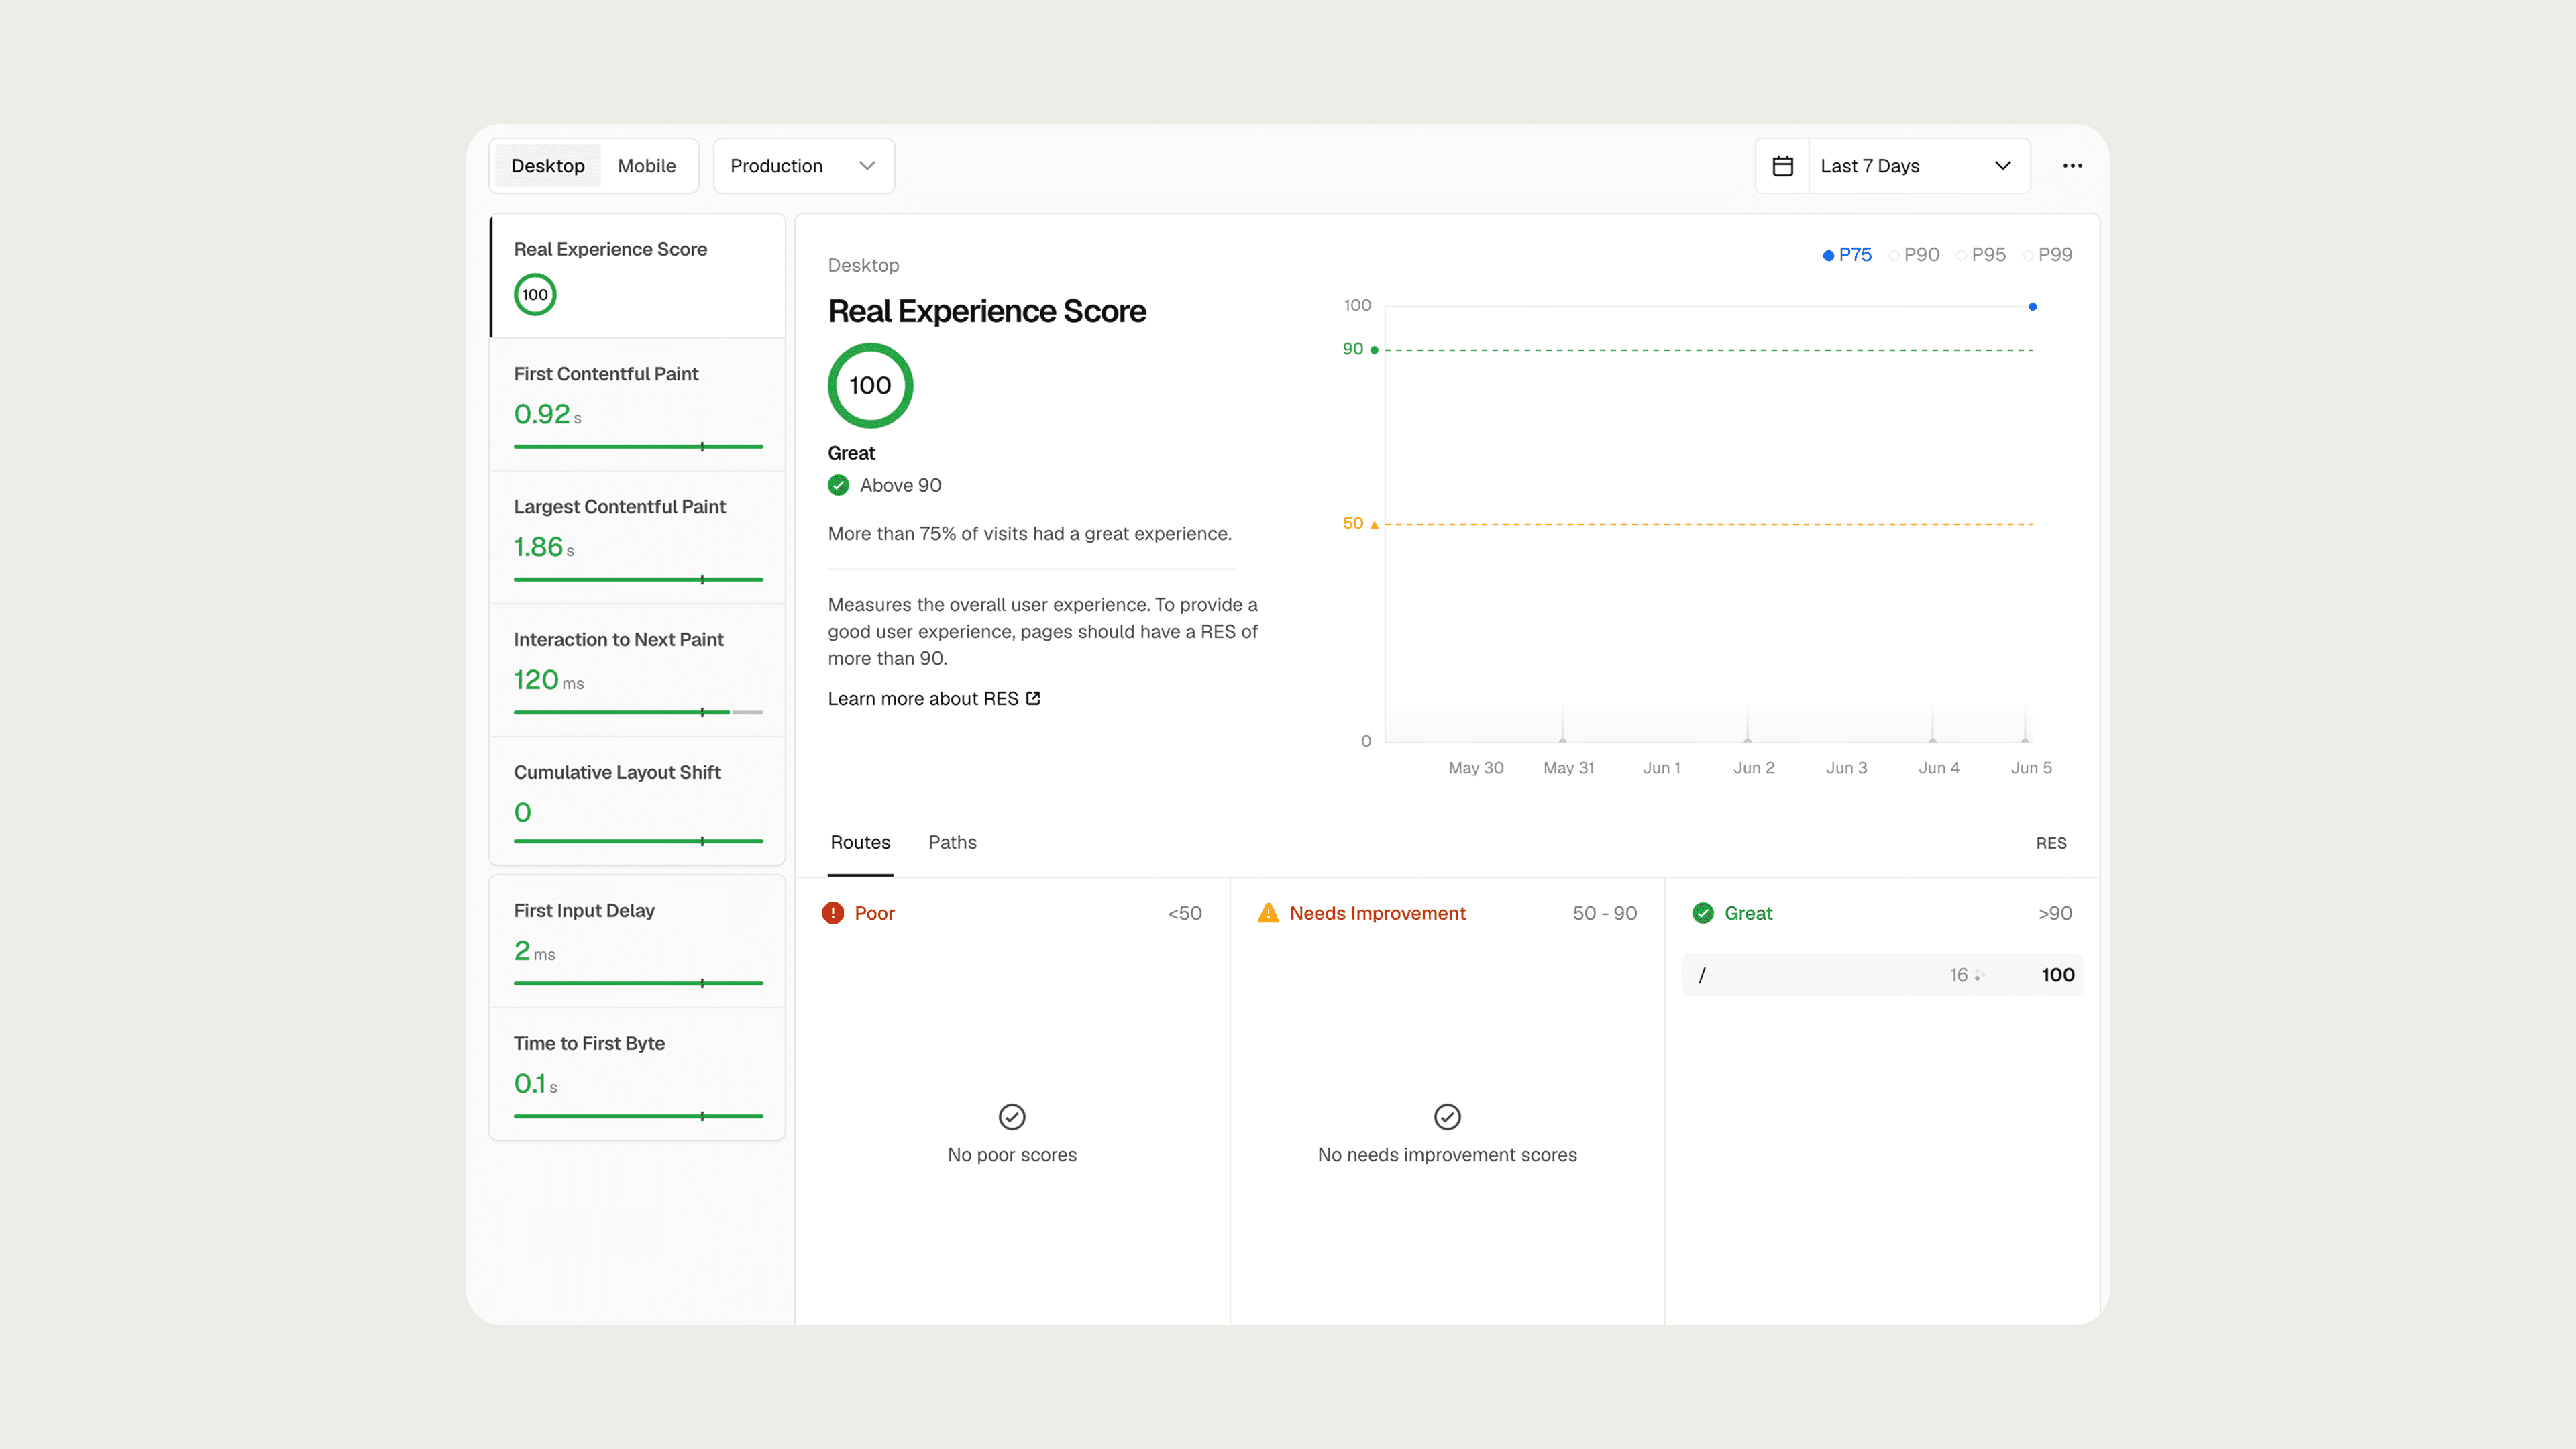Click the 120 ms INP value
Image resolution: width=2576 pixels, height=1449 pixels.
(549, 680)
